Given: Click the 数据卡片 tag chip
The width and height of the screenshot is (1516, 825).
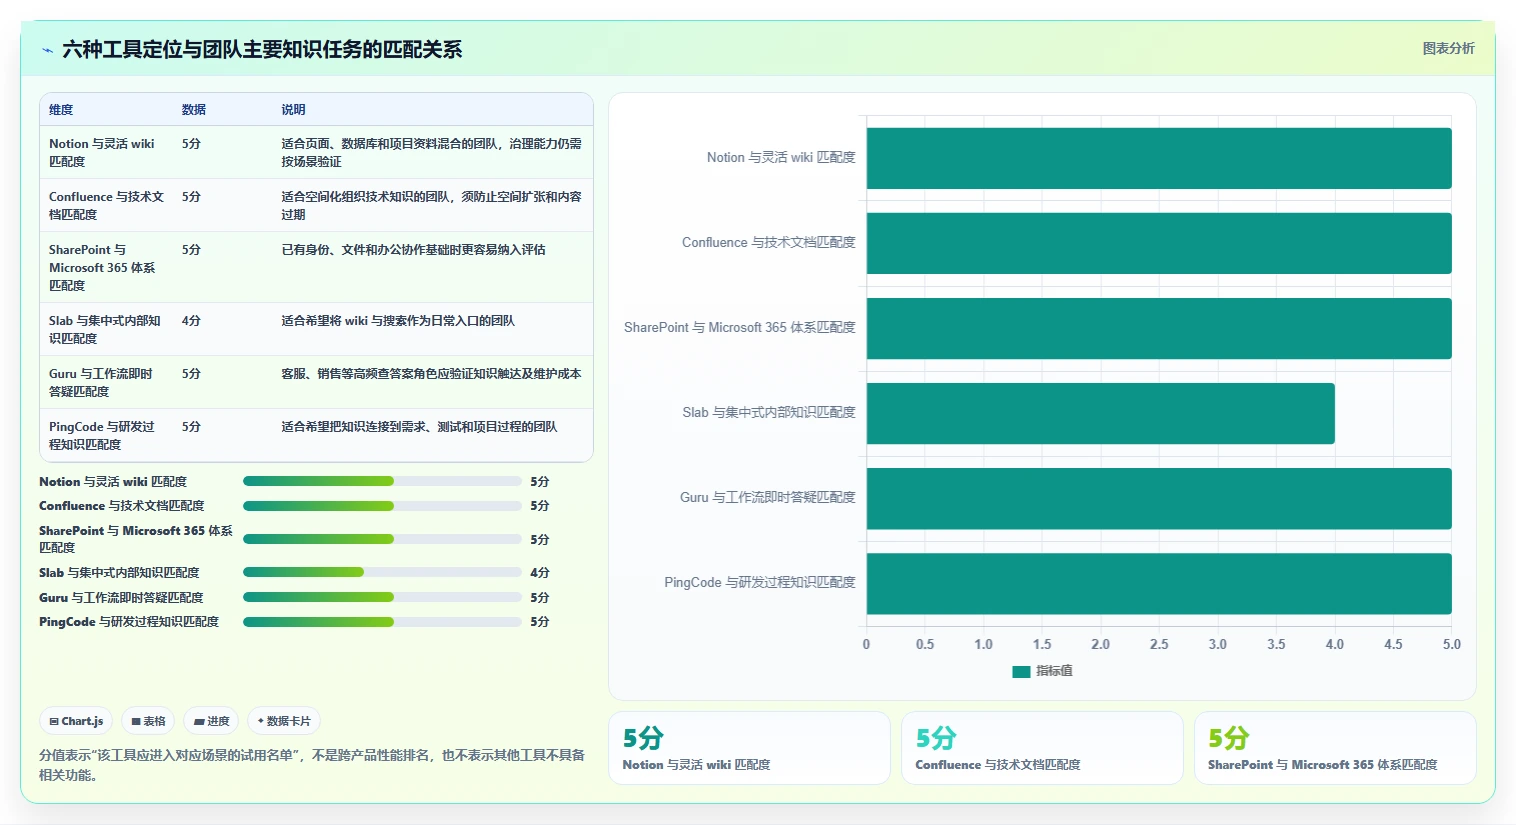Looking at the screenshot, I should tap(284, 721).
